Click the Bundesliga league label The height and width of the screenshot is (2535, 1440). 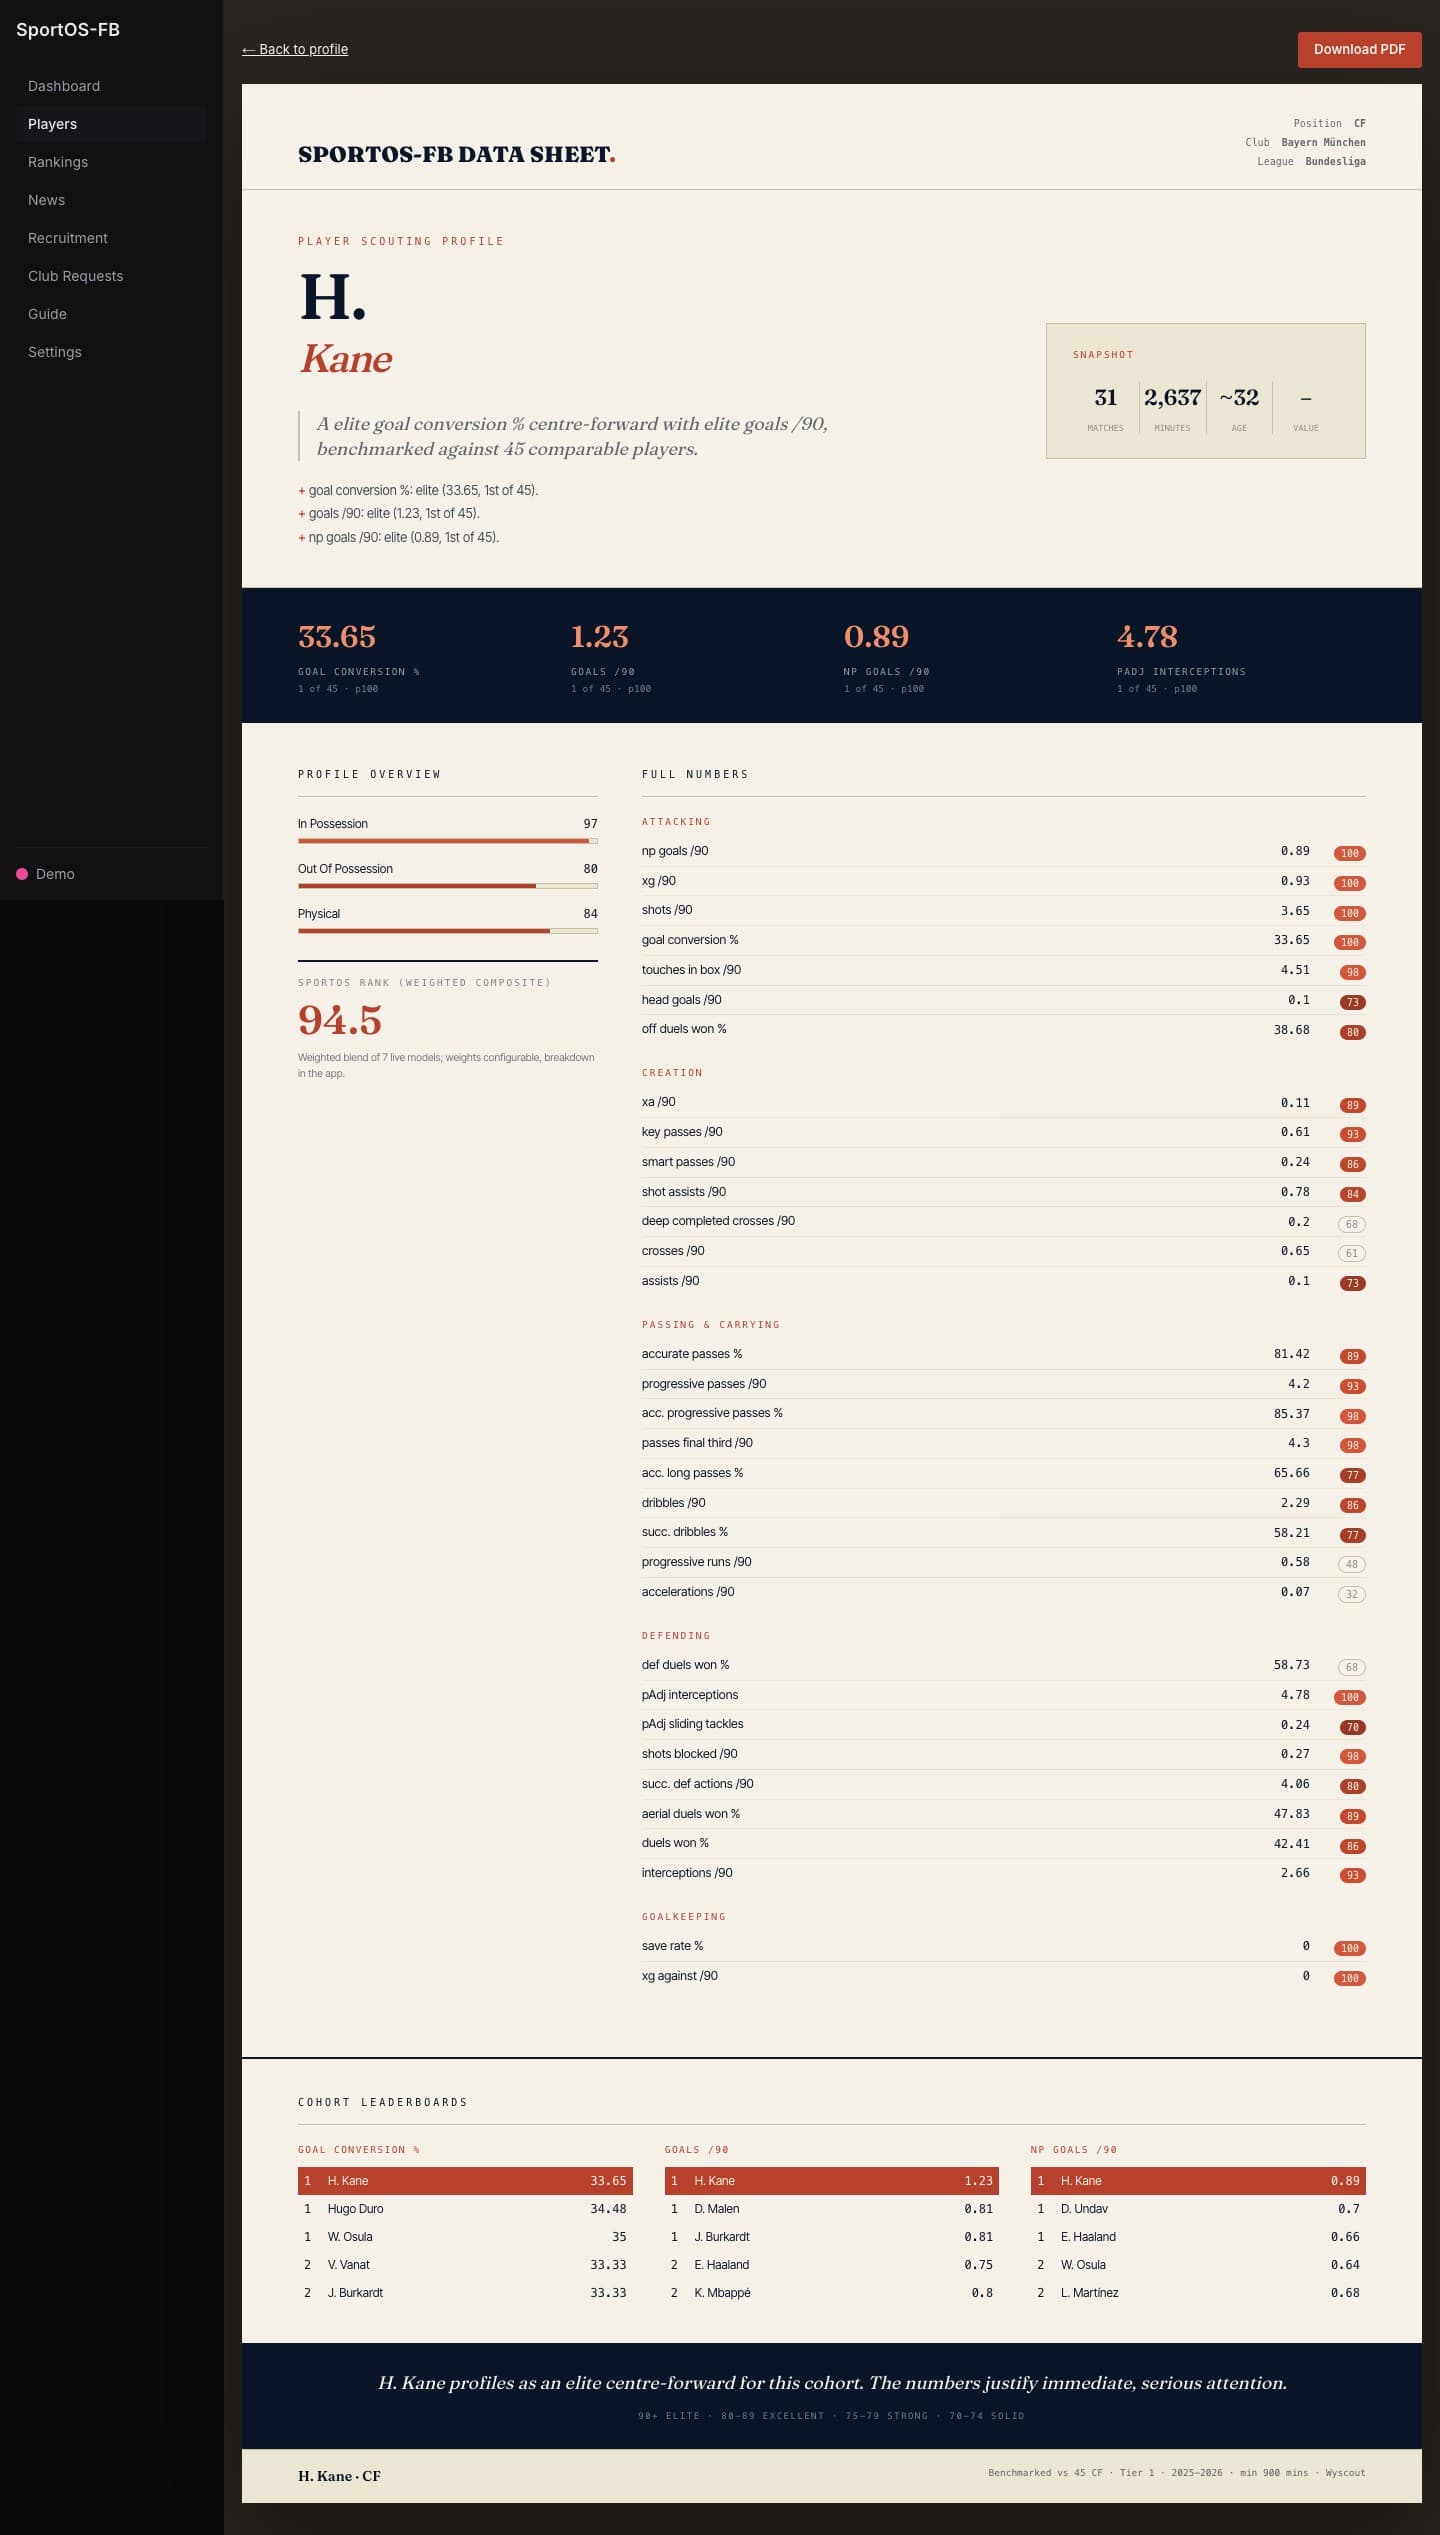pyautogui.click(x=1335, y=162)
